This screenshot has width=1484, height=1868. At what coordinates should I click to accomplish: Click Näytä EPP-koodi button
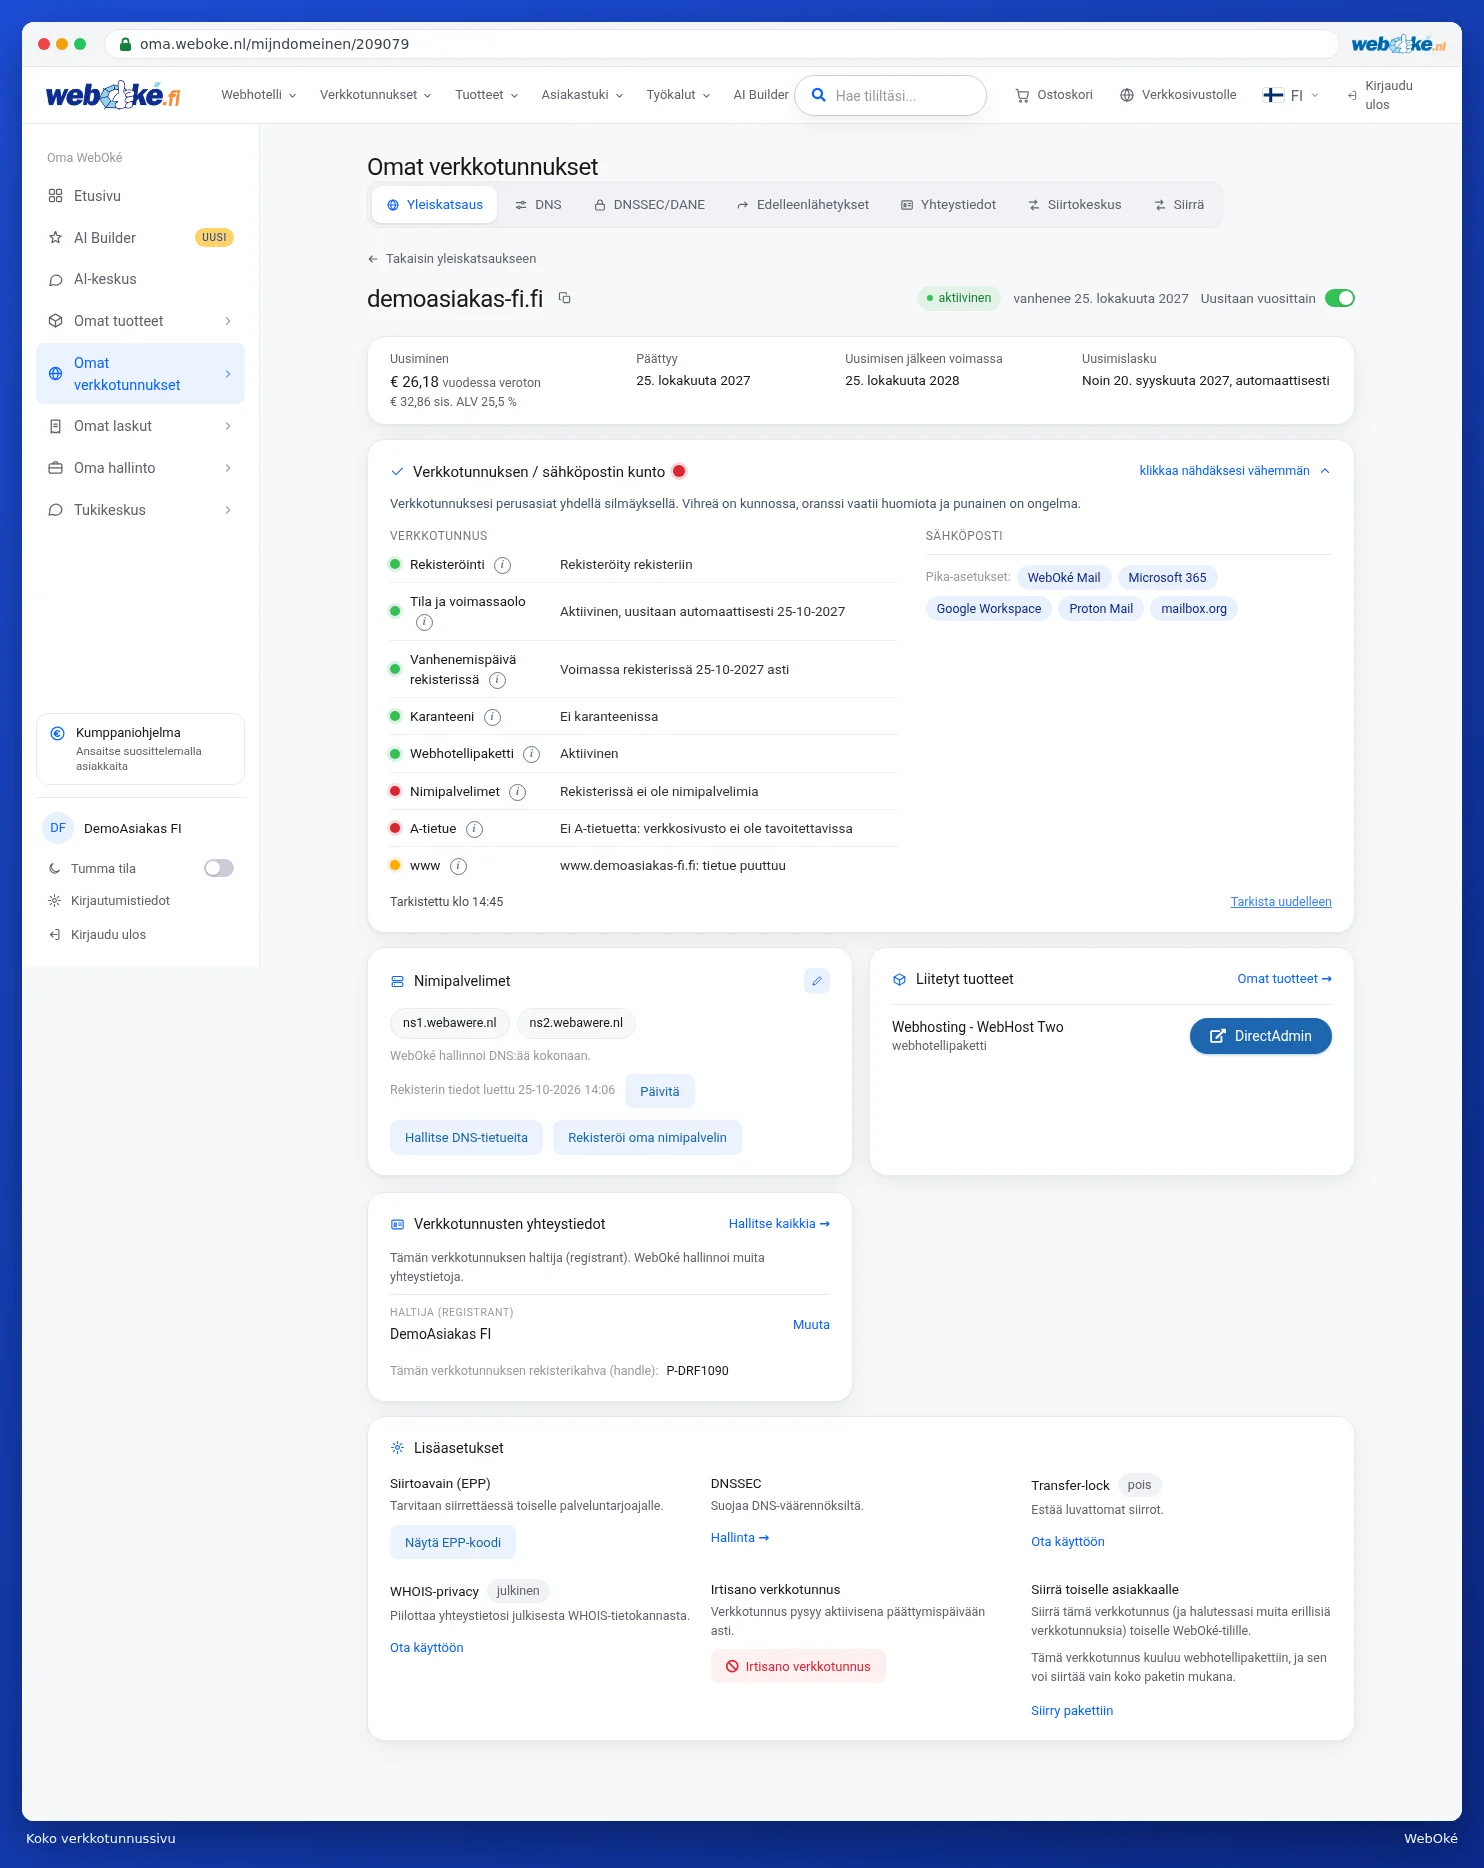pyautogui.click(x=453, y=1542)
